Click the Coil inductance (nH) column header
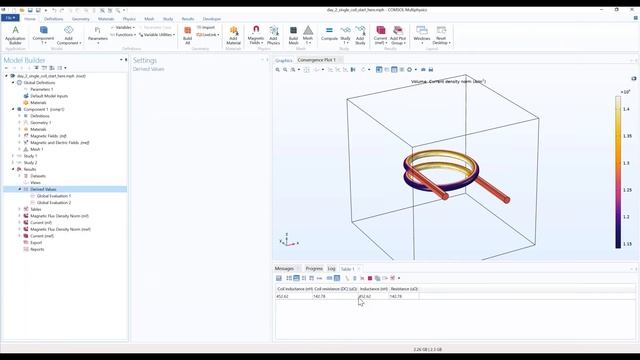The width and height of the screenshot is (640, 360). (x=295, y=289)
